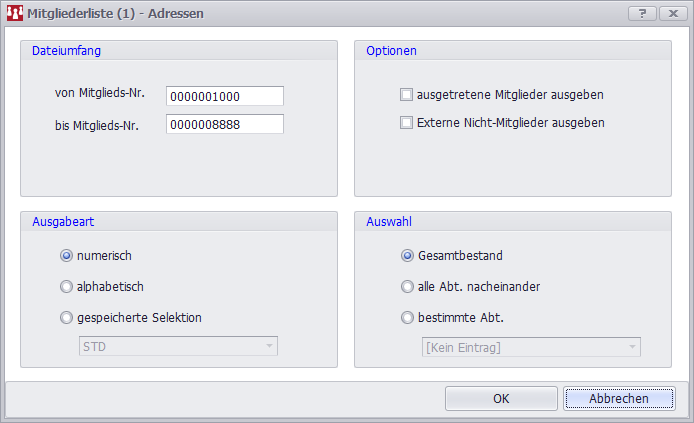Select the 'Gesamtbestand' radio button
This screenshot has height=423, width=694.
(407, 255)
